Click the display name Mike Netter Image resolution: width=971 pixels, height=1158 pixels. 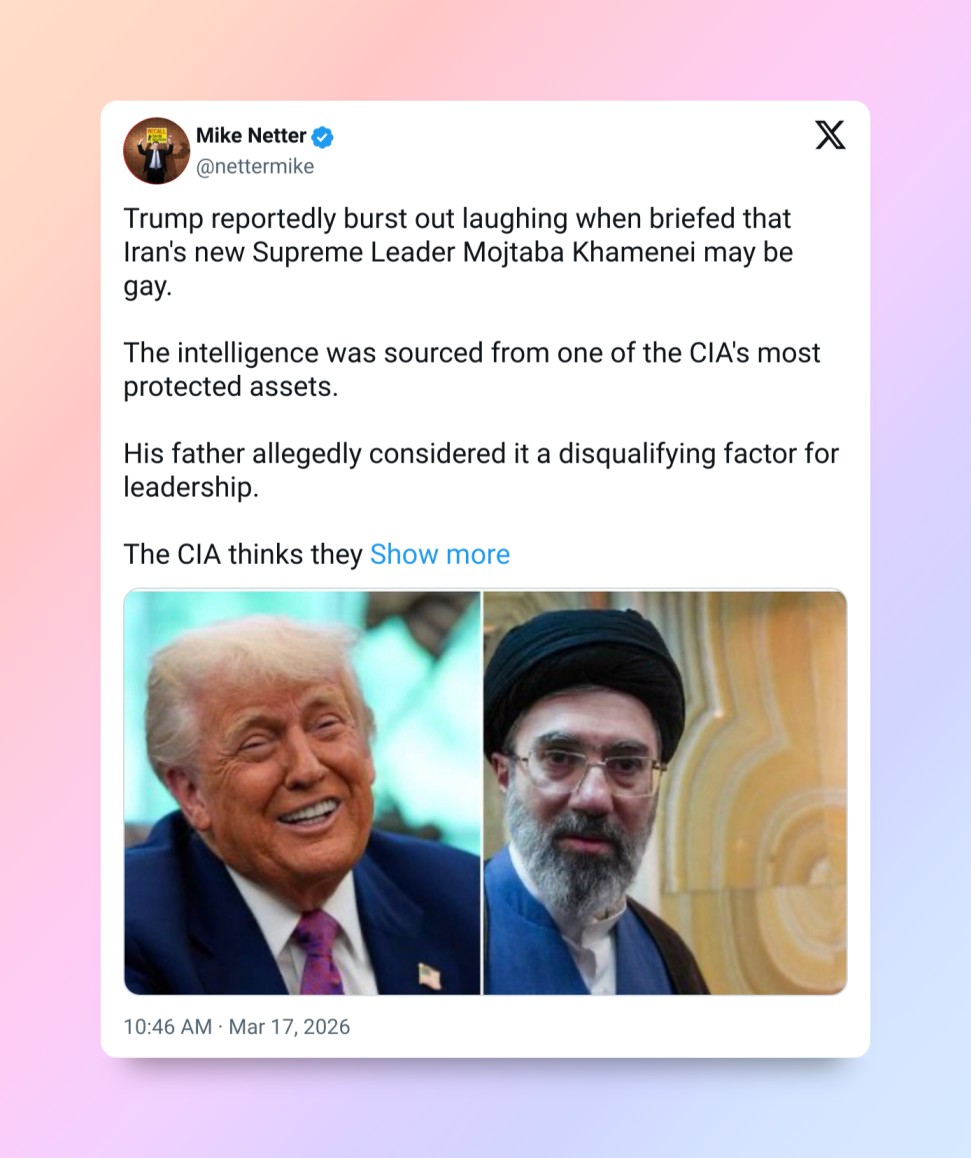tap(252, 136)
